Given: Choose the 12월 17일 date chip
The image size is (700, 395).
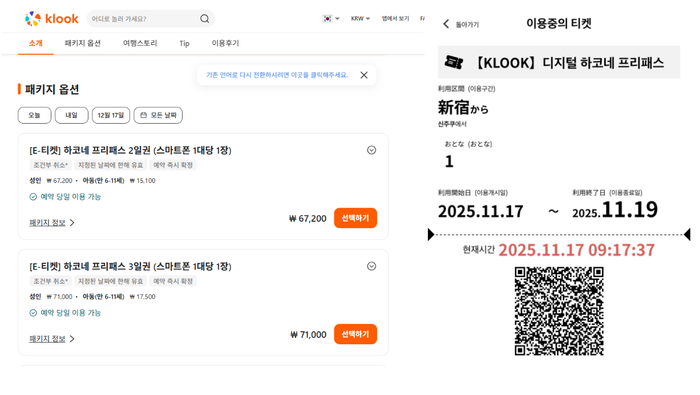Looking at the screenshot, I should pos(111,115).
